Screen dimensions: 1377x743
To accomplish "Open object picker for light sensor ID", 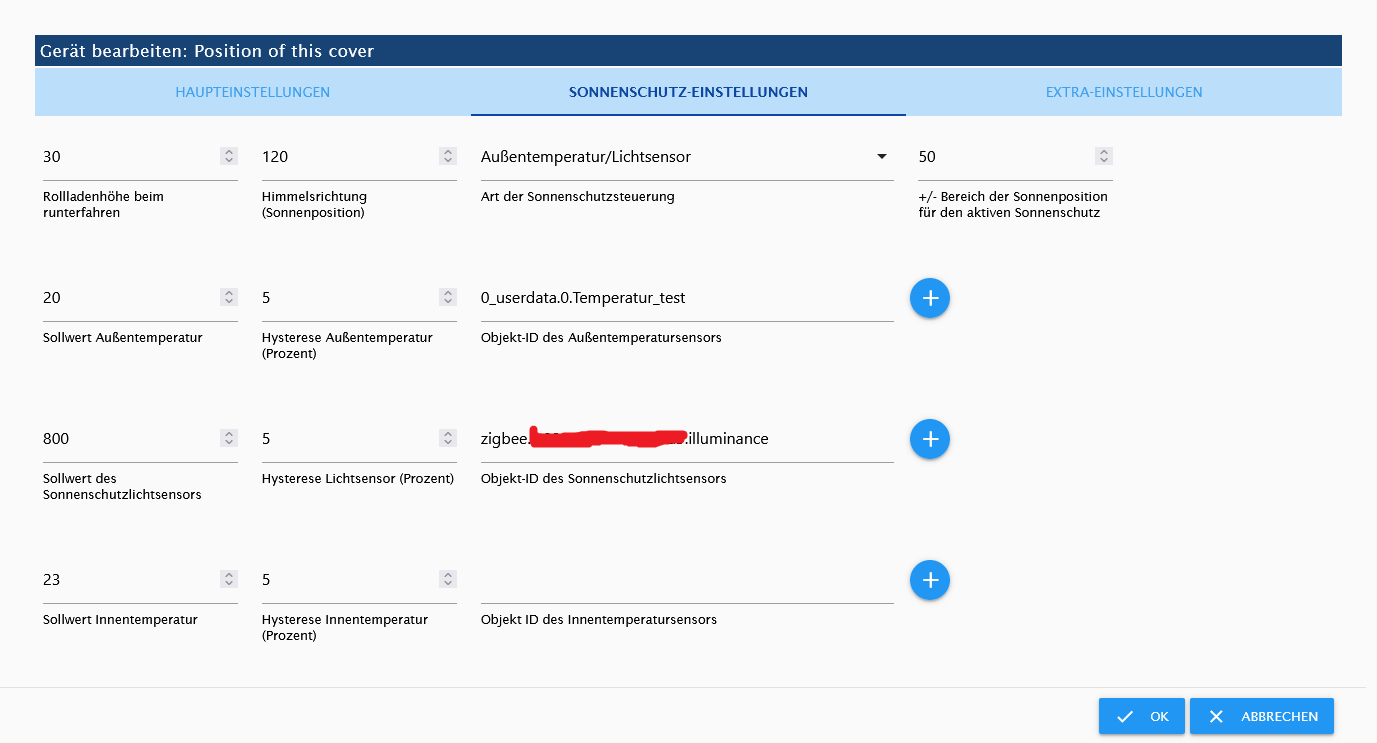I will (929, 439).
